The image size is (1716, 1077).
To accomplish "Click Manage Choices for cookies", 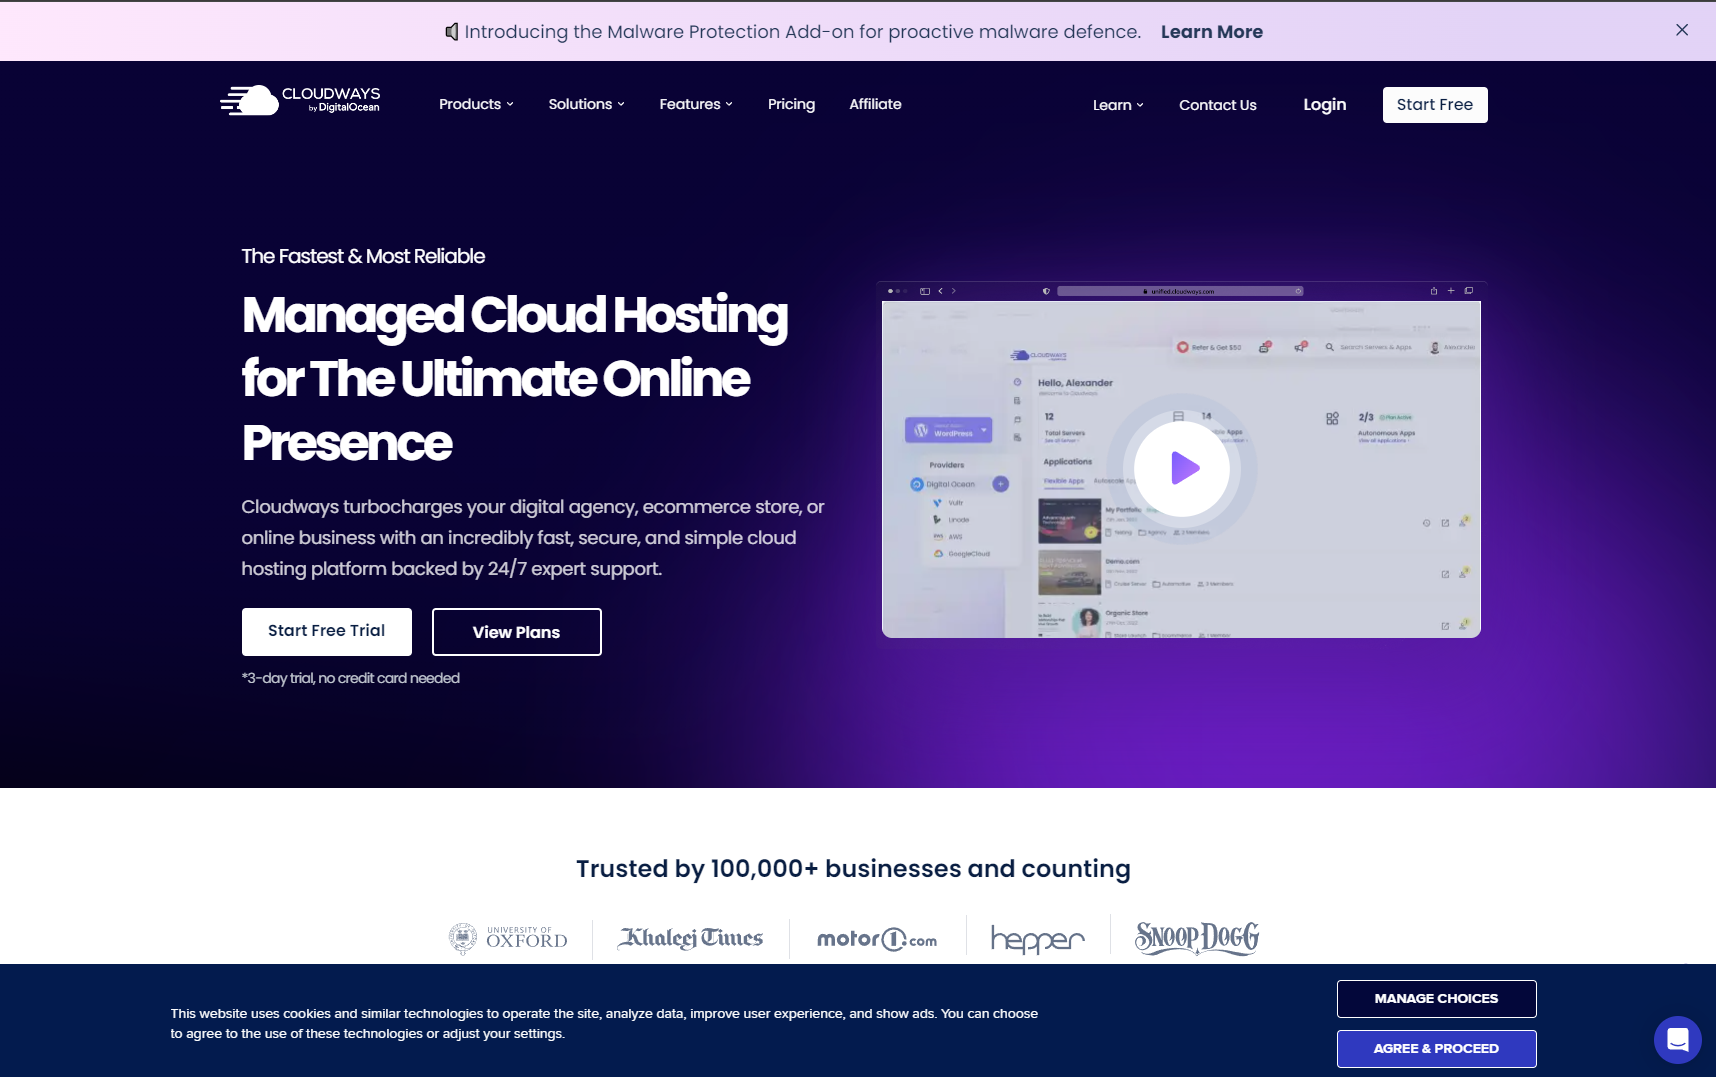I will click(x=1436, y=999).
